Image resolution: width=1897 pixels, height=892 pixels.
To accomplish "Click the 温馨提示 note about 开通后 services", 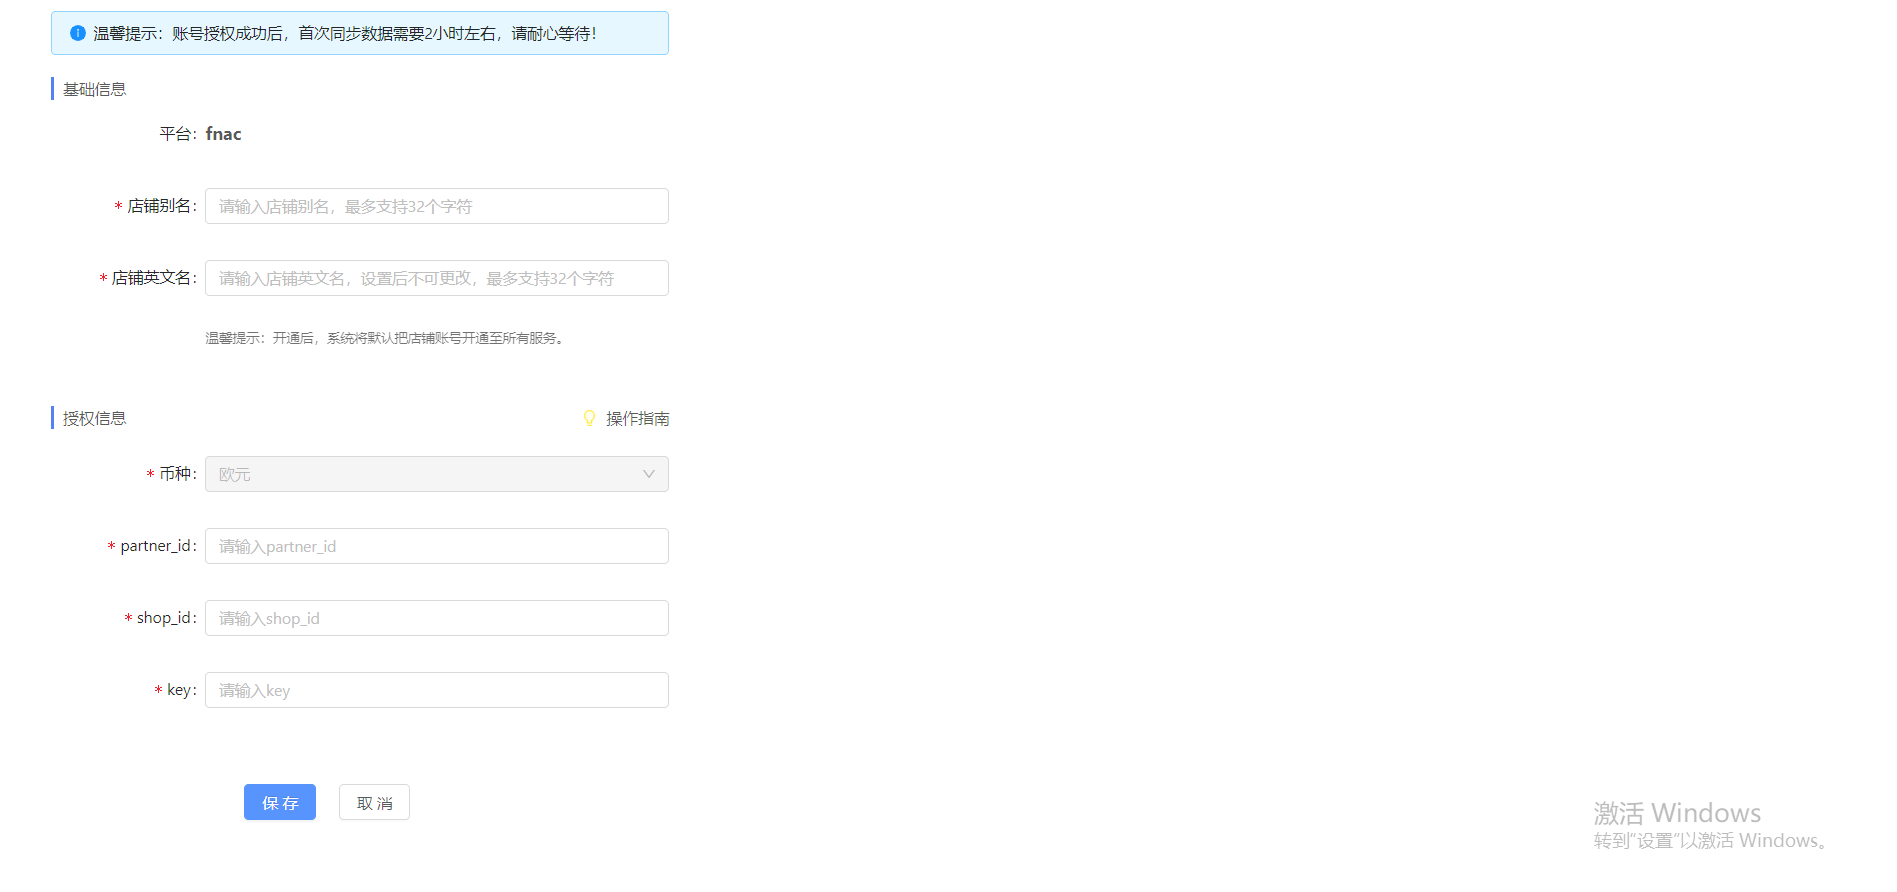I will (386, 338).
